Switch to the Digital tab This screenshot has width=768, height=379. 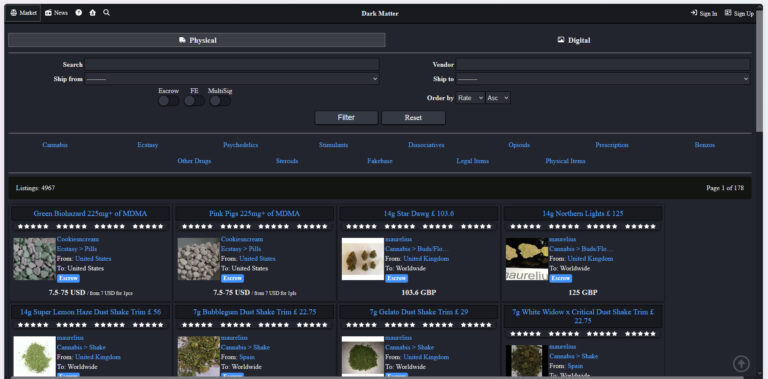coord(574,40)
